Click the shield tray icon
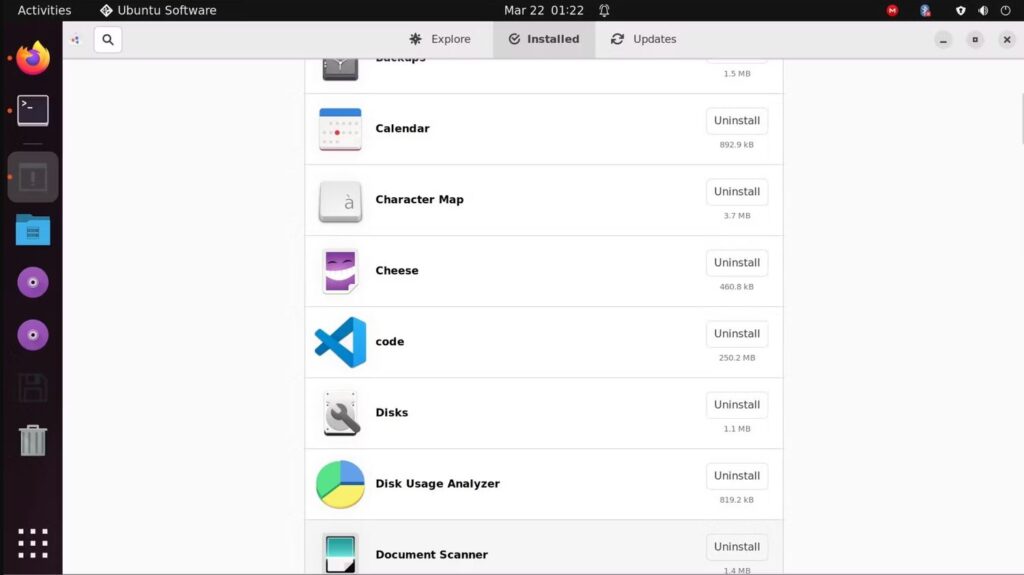 click(961, 10)
